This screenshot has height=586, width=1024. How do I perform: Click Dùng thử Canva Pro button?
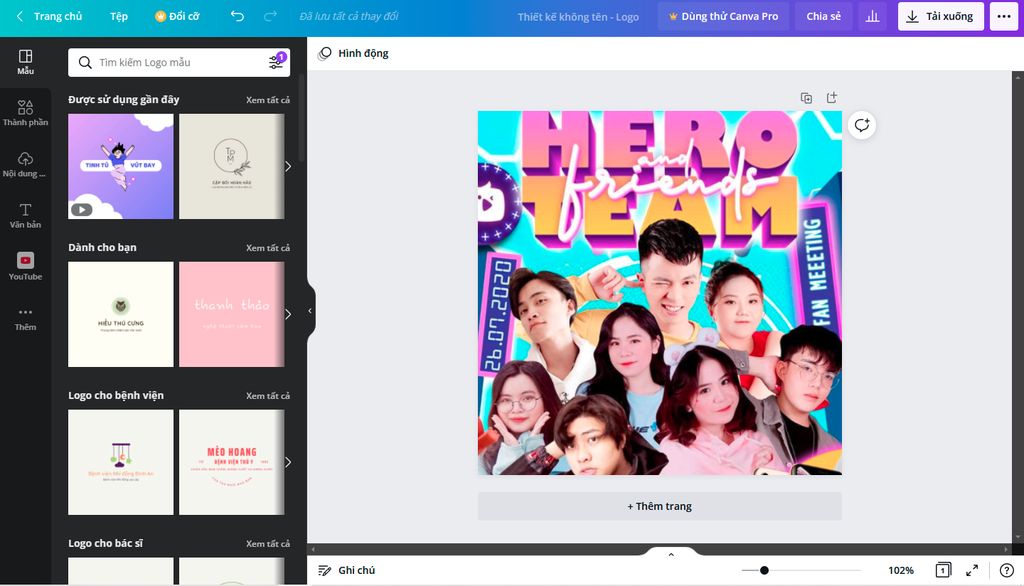click(723, 16)
